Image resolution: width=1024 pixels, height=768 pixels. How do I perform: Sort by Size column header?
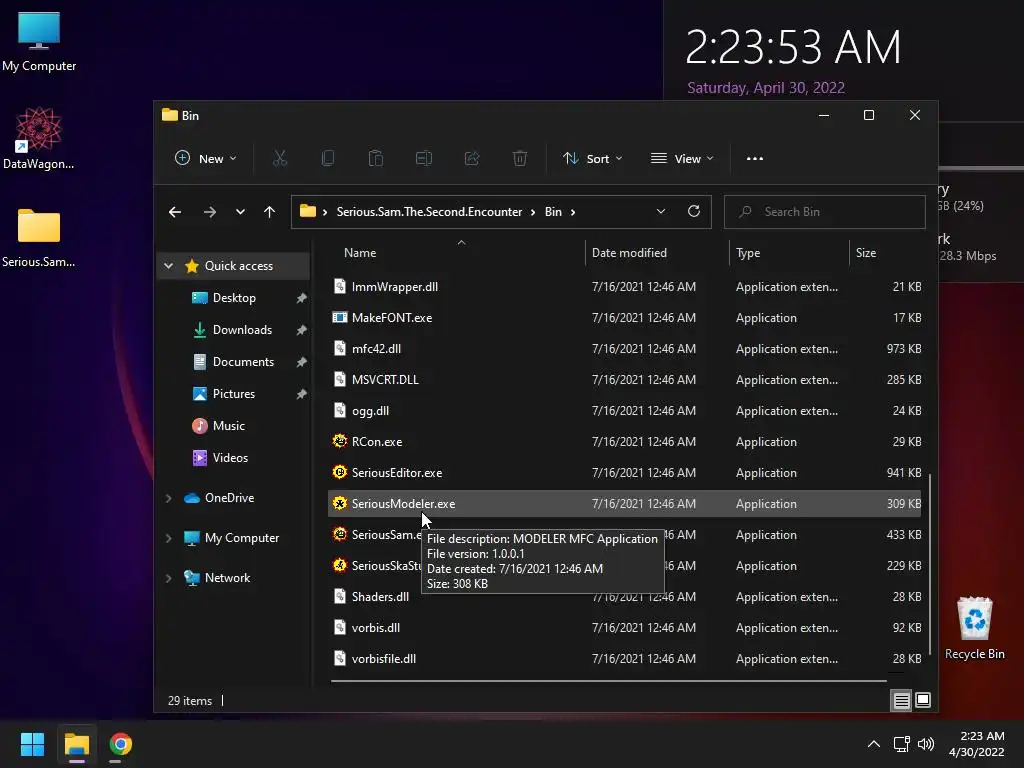pos(865,253)
